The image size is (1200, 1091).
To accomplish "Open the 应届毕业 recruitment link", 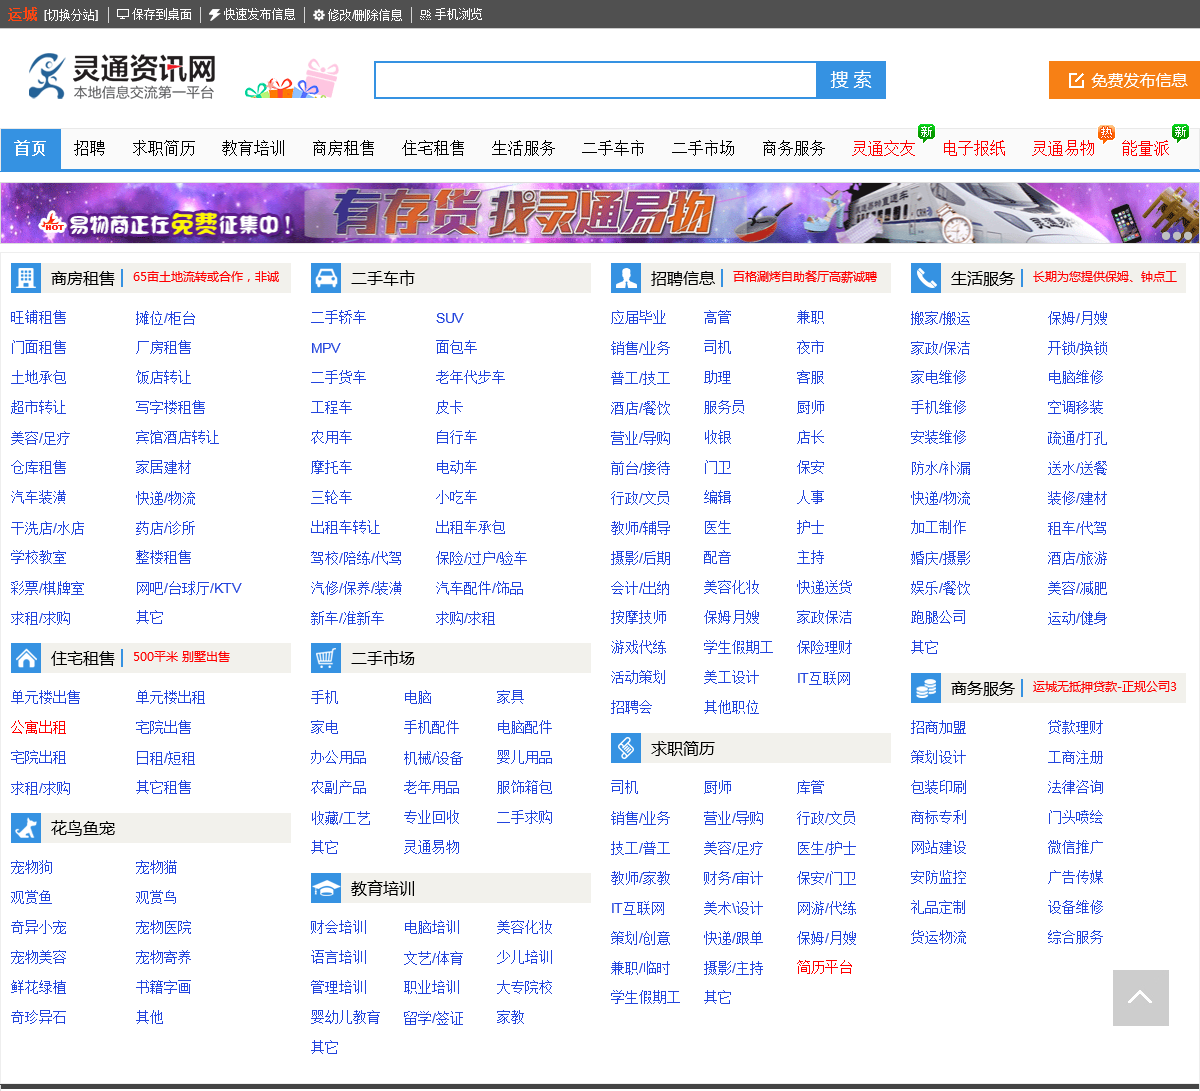I will pos(639,317).
